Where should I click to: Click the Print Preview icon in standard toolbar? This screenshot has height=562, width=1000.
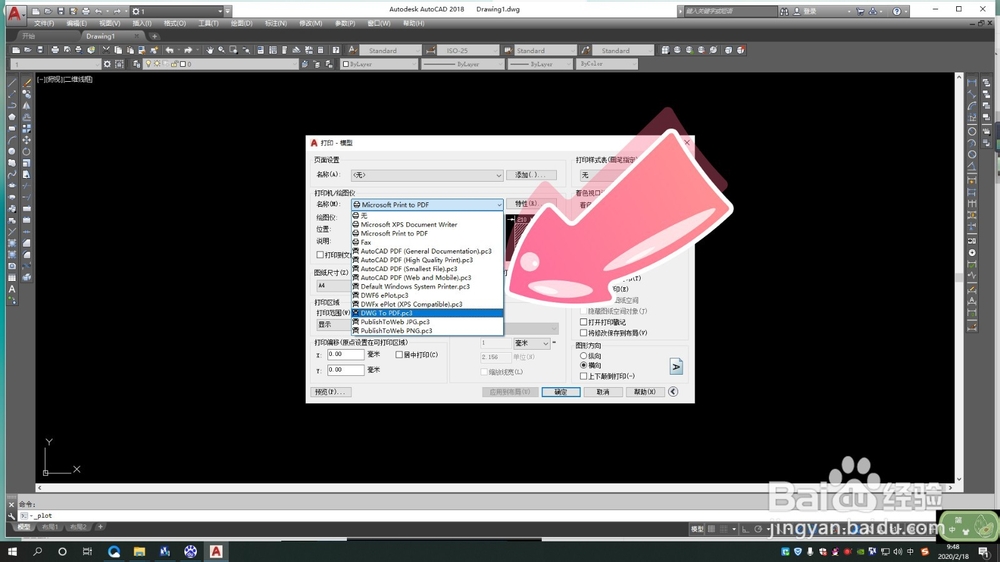coord(66,50)
